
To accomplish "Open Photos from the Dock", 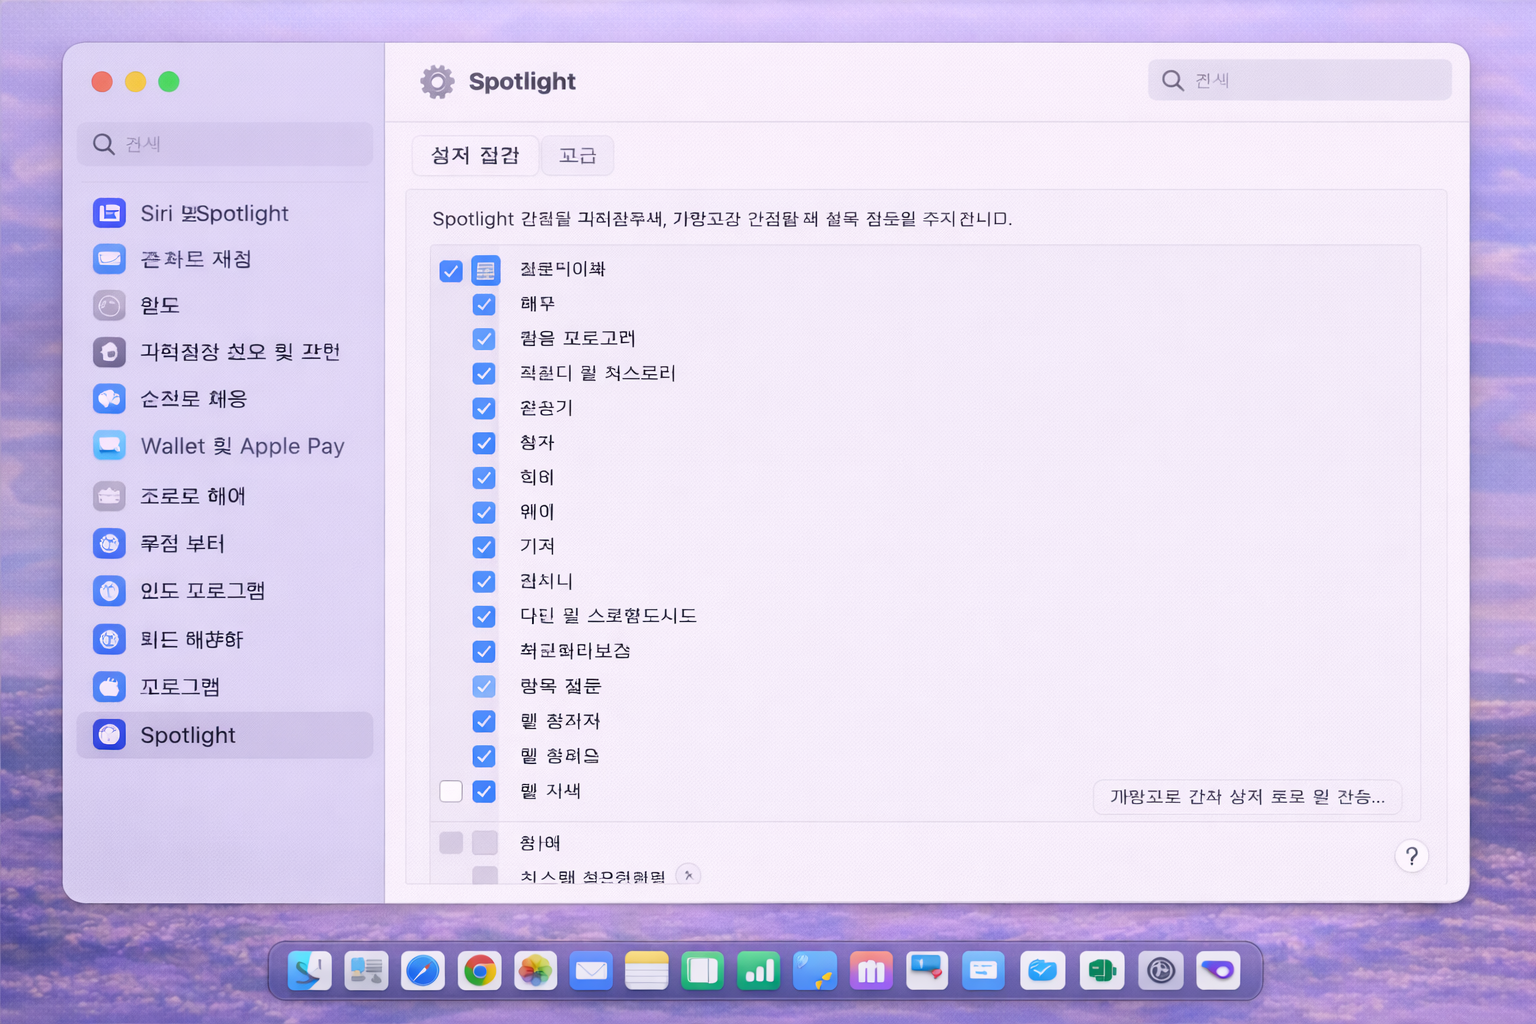I will (x=536, y=970).
